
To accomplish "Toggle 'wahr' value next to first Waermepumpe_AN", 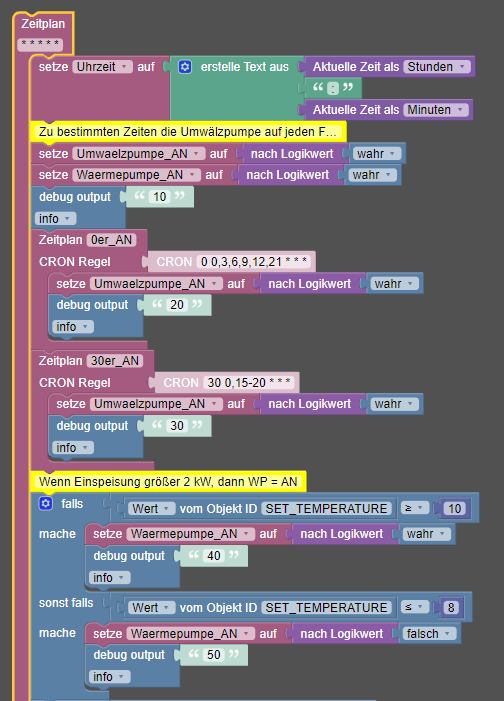I will point(372,175).
